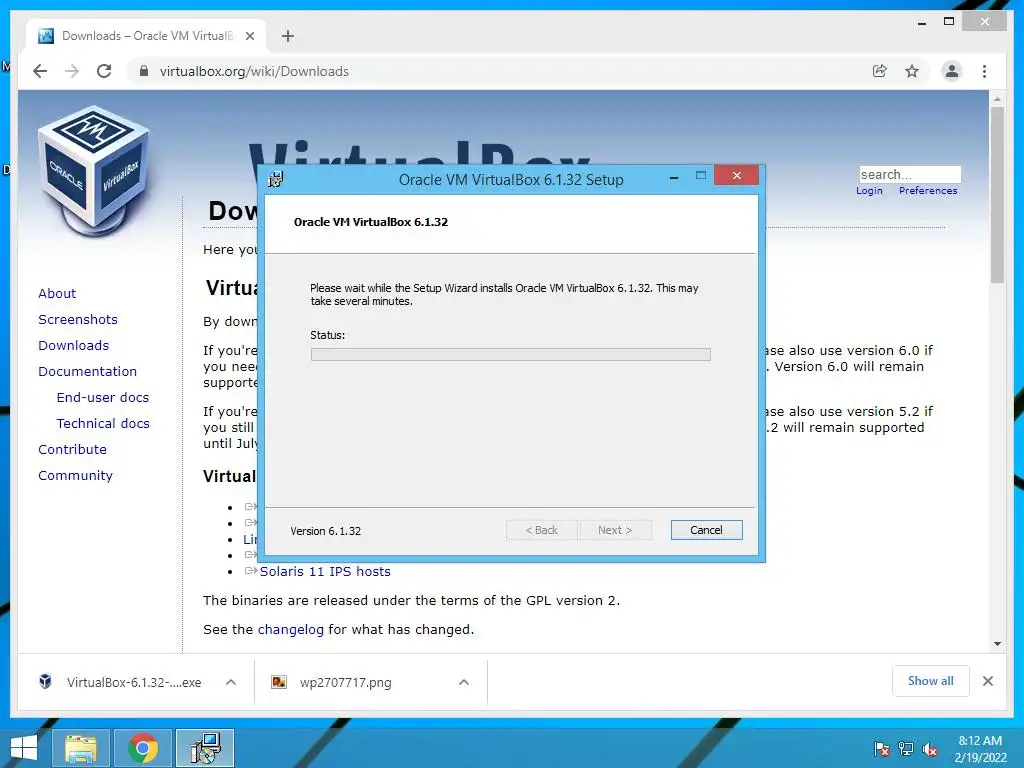Reload the VirtualBox downloads page
This screenshot has width=1024, height=768.
104,71
